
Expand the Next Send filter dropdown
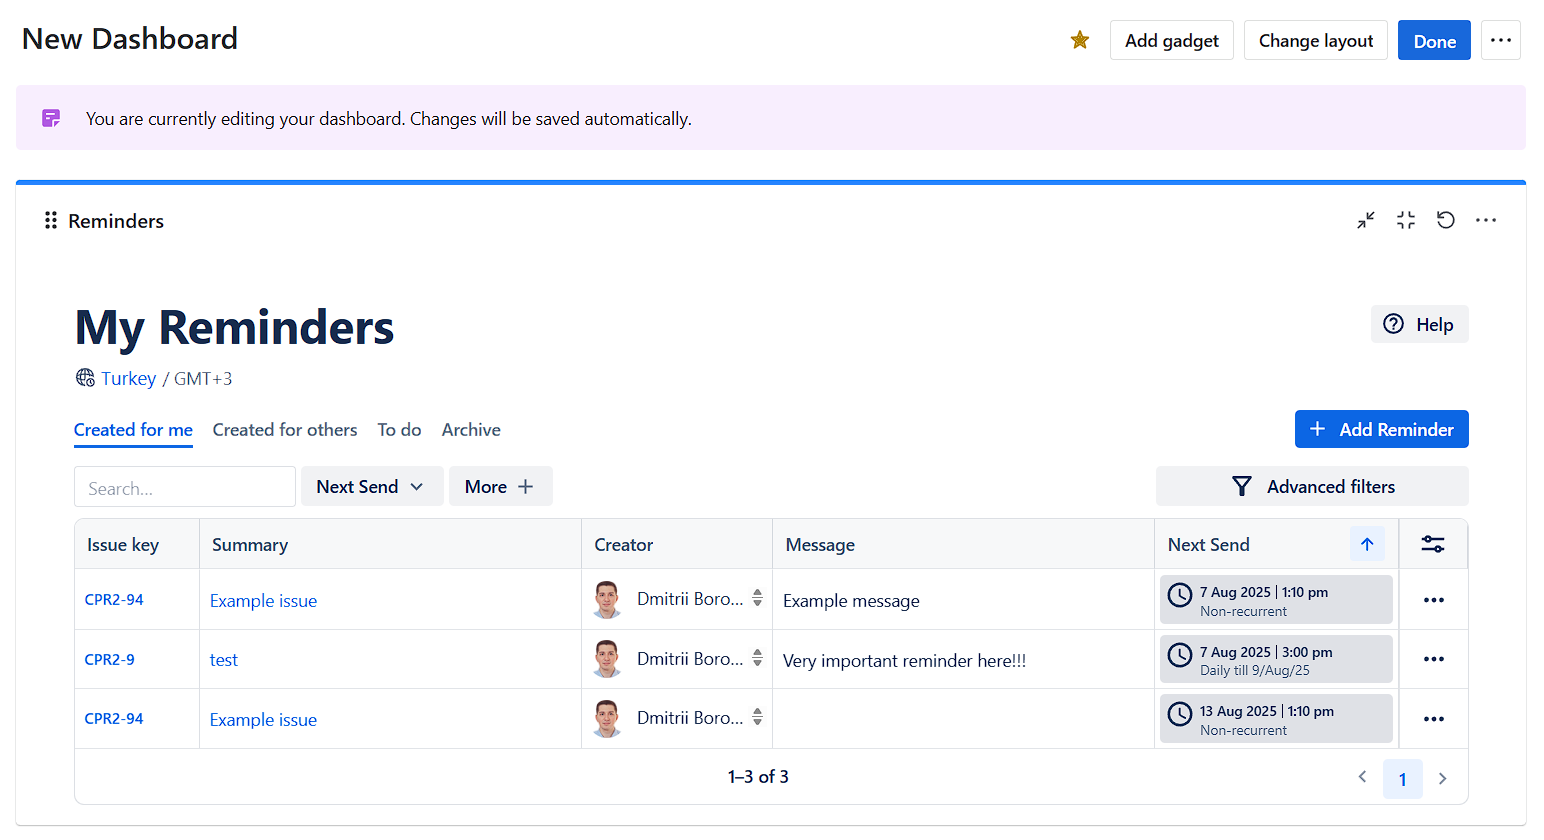click(x=371, y=487)
